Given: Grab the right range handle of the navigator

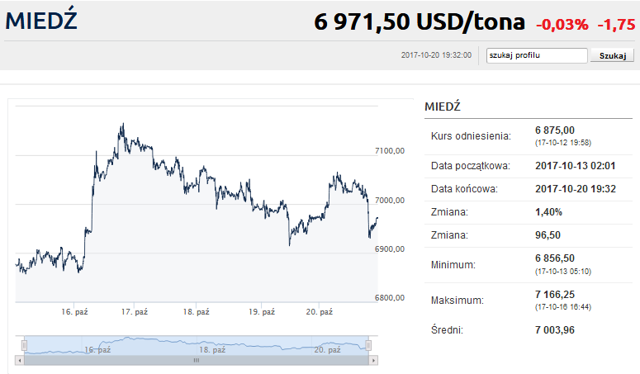Looking at the screenshot, I should 369,345.
